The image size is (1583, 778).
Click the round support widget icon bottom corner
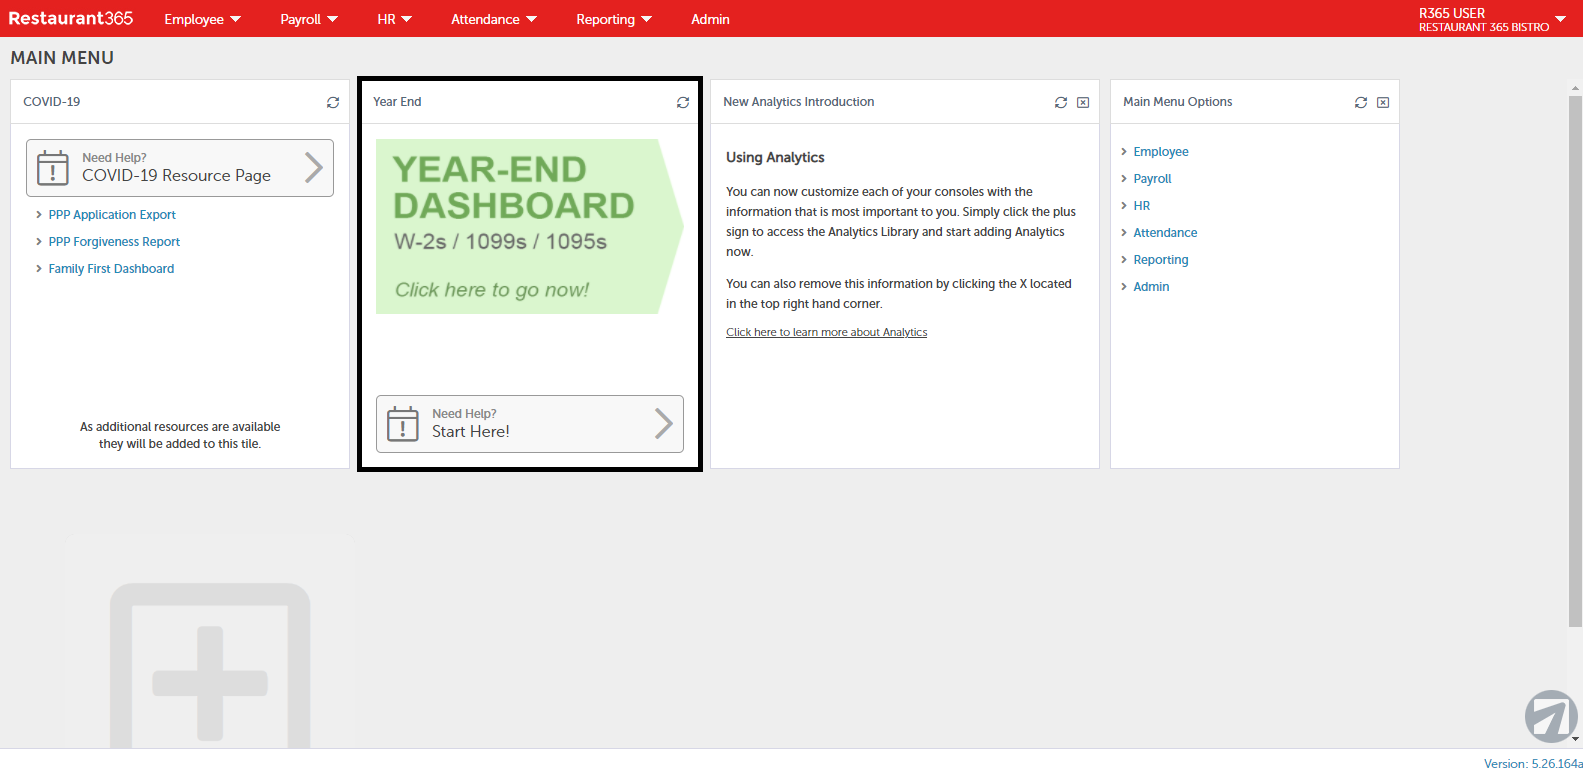(x=1551, y=716)
